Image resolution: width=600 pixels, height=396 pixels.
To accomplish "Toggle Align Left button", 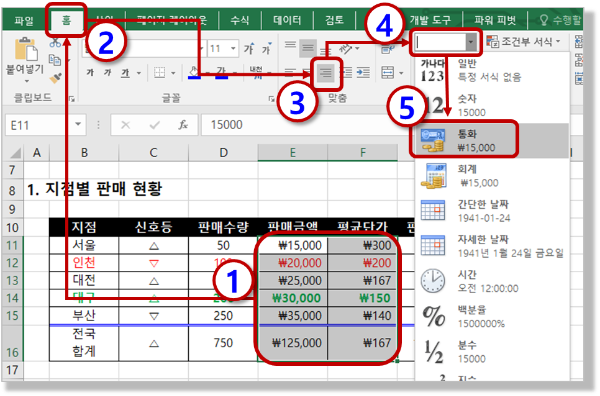I will click(x=290, y=72).
